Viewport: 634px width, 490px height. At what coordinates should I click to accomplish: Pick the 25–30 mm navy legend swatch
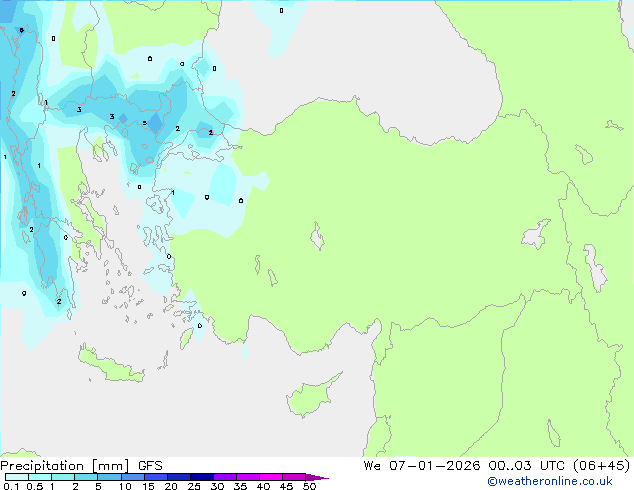(202, 477)
